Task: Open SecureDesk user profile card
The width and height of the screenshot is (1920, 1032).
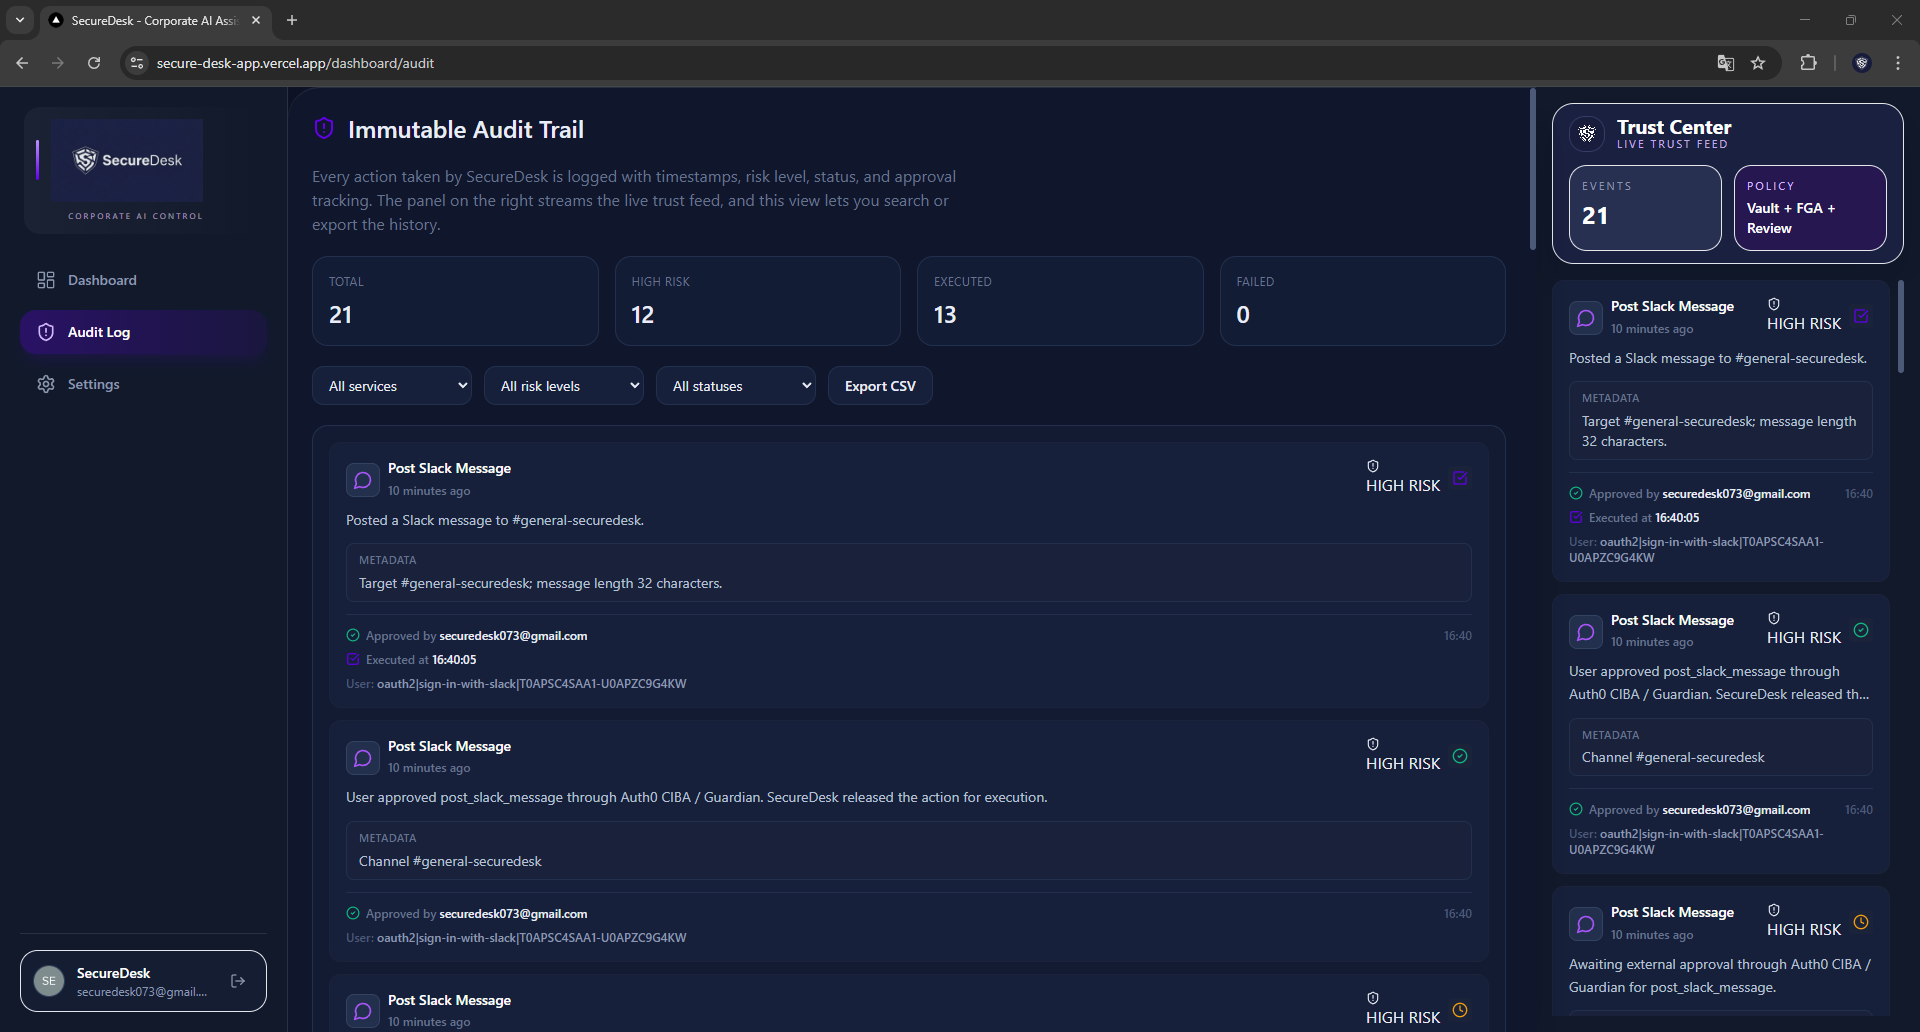Action: click(143, 981)
